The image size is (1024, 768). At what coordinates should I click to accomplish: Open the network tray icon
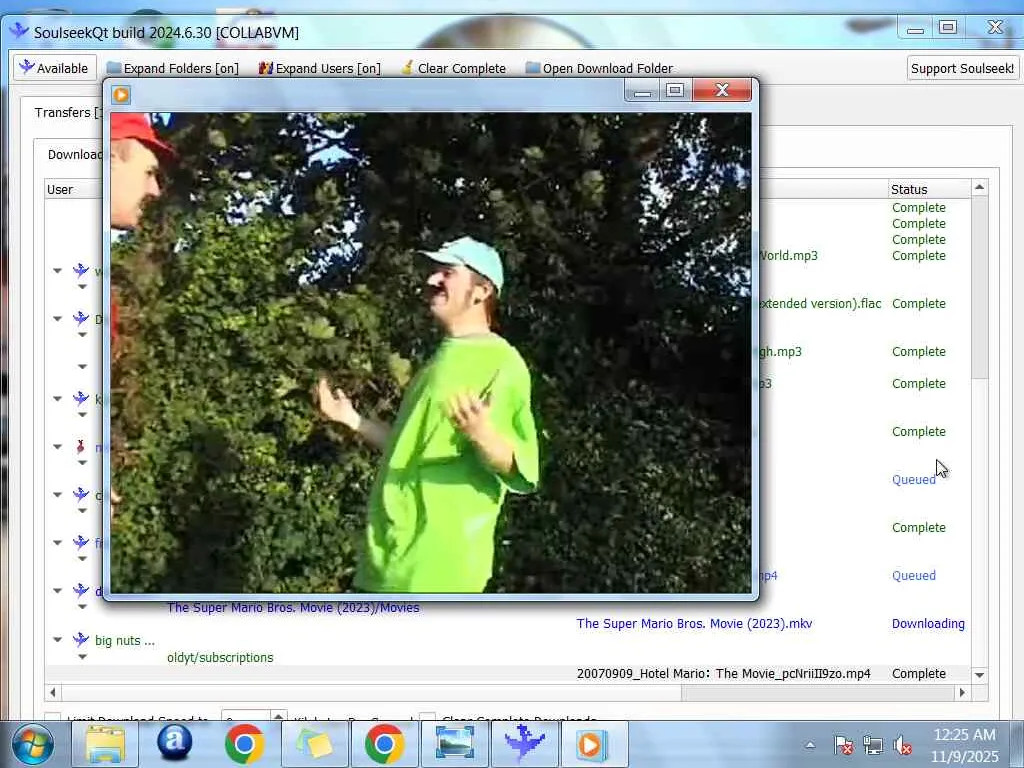[x=872, y=745]
